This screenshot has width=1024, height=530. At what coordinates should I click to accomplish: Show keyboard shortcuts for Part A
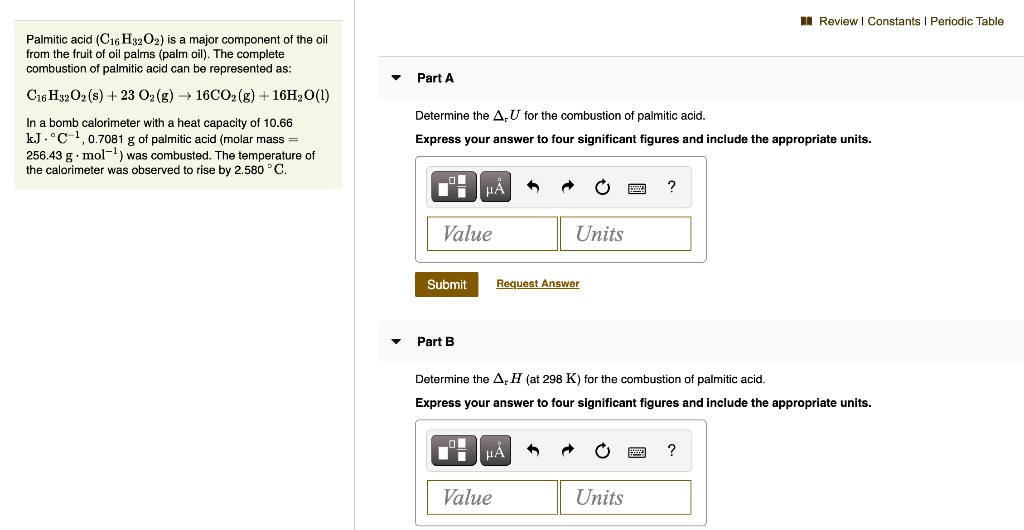[636, 187]
